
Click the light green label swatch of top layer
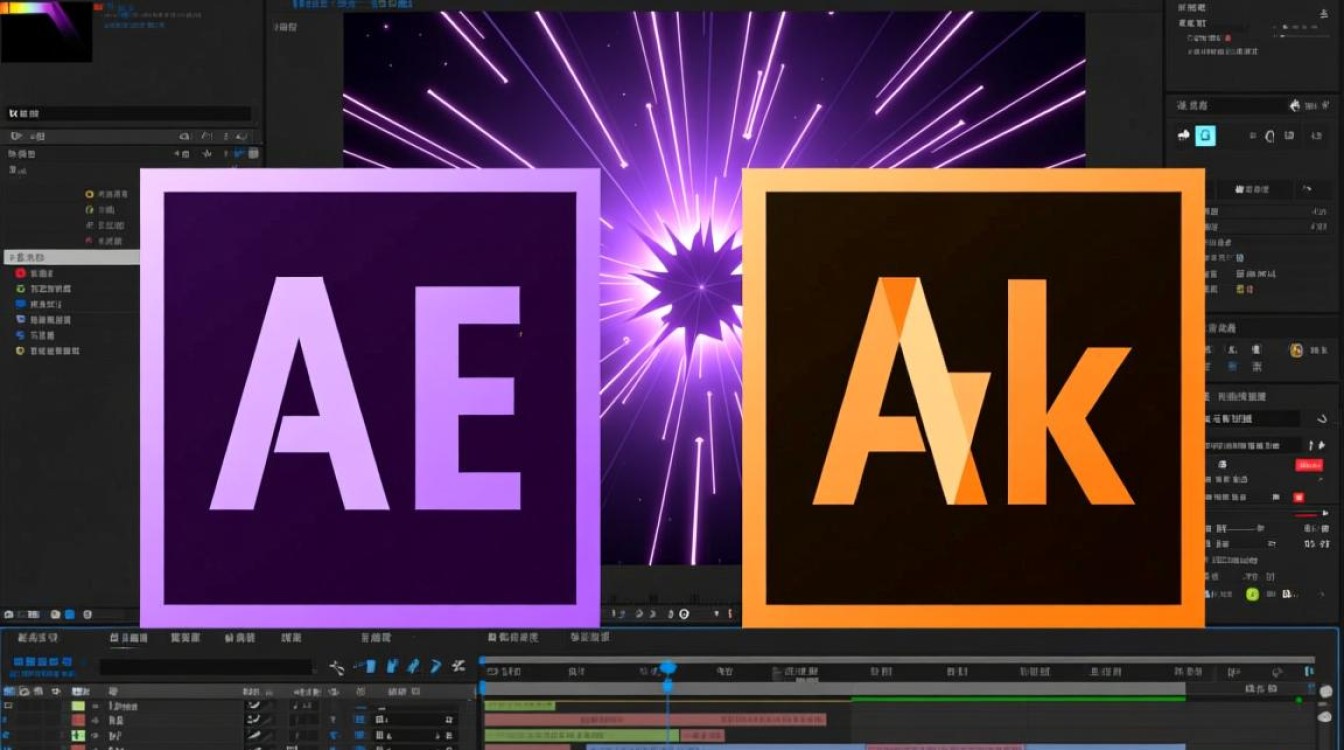tap(78, 706)
